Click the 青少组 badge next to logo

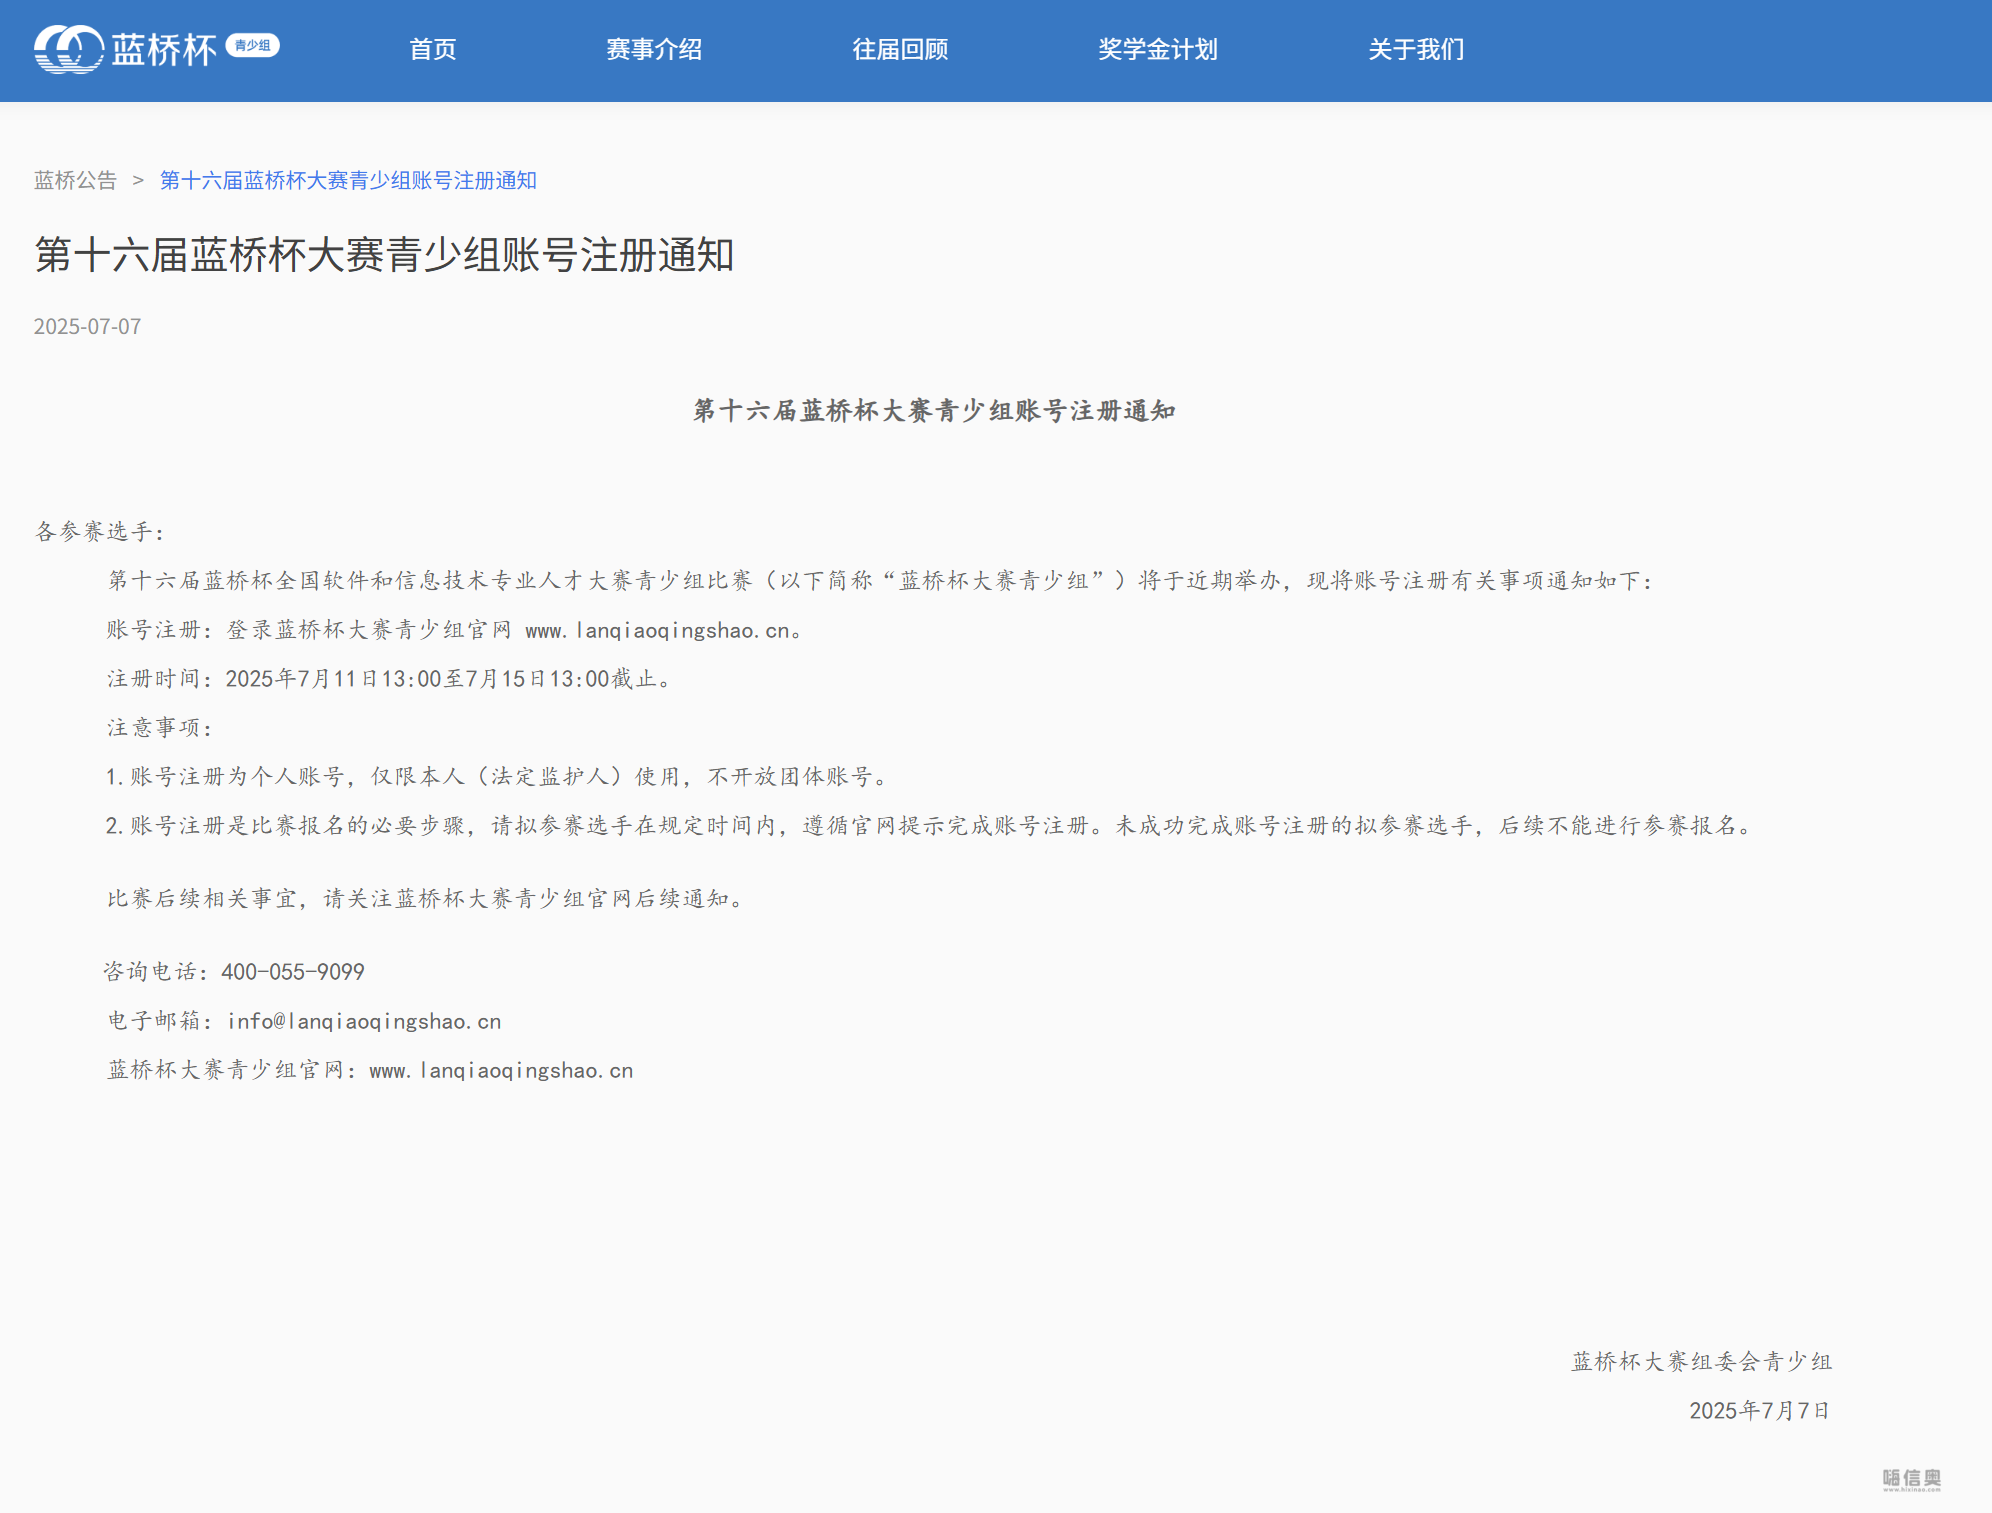coord(252,45)
